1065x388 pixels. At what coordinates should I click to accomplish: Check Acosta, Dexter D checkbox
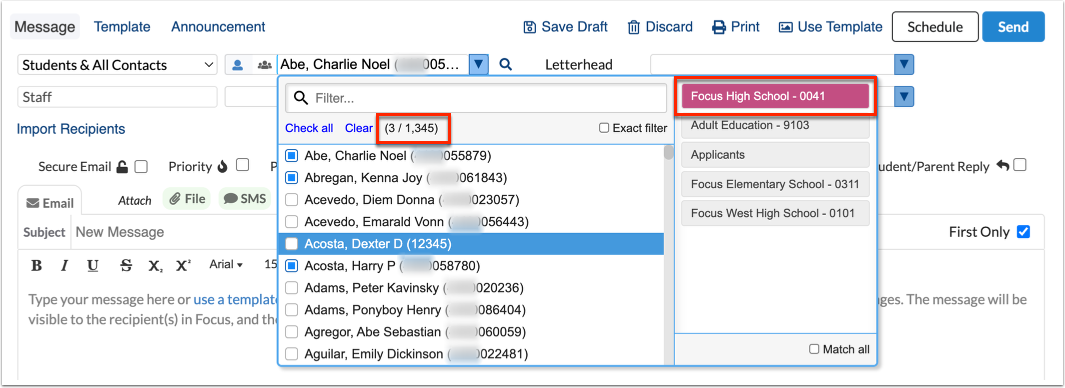pos(291,243)
